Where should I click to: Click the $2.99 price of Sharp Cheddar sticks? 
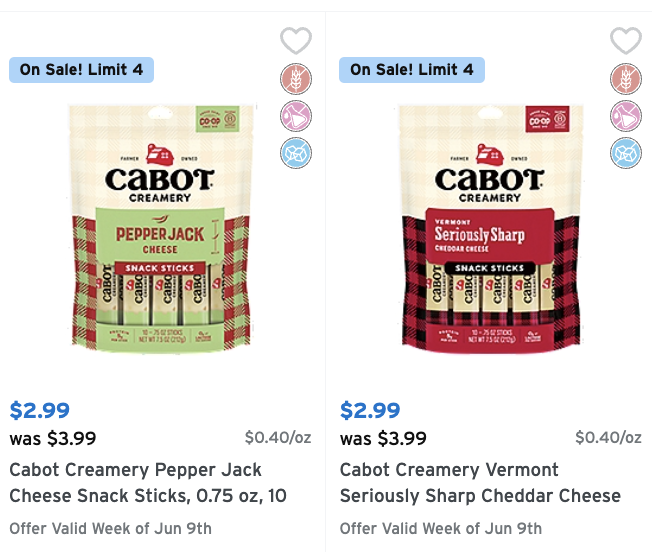(370, 410)
